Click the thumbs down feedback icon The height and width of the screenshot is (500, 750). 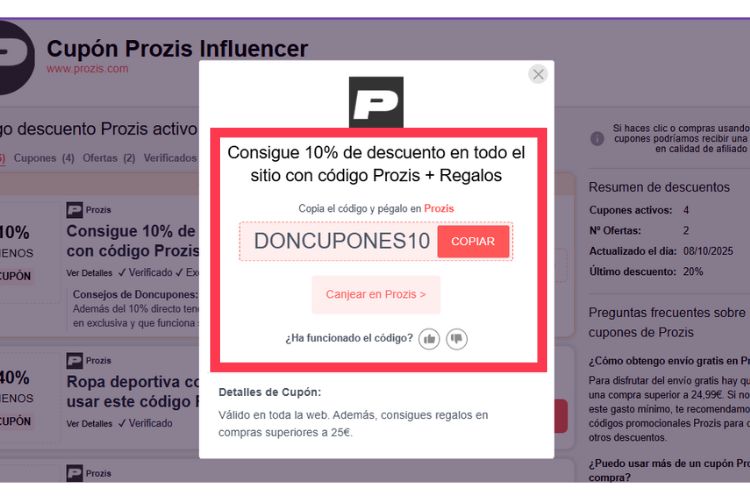coord(457,339)
